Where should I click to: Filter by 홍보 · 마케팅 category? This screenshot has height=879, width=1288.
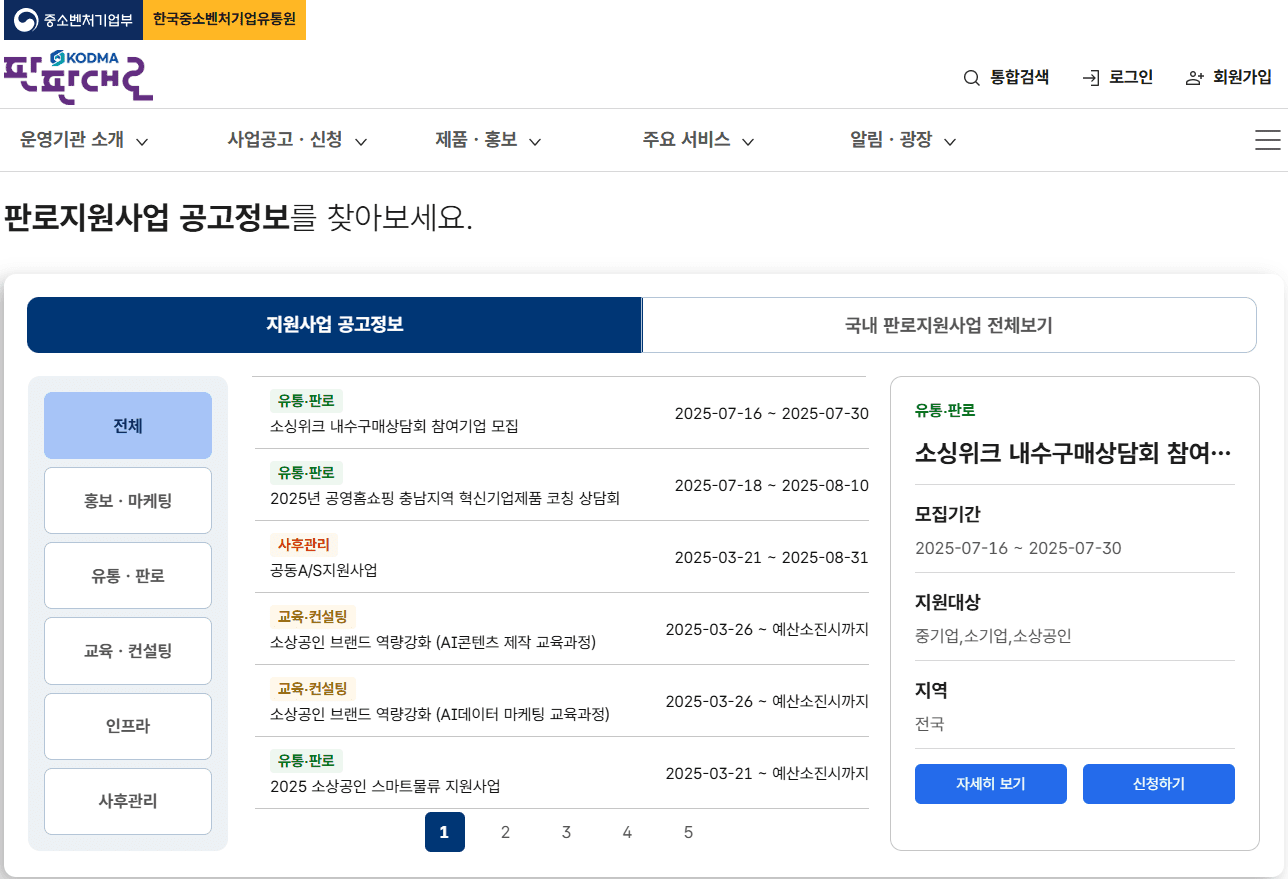coord(128,501)
